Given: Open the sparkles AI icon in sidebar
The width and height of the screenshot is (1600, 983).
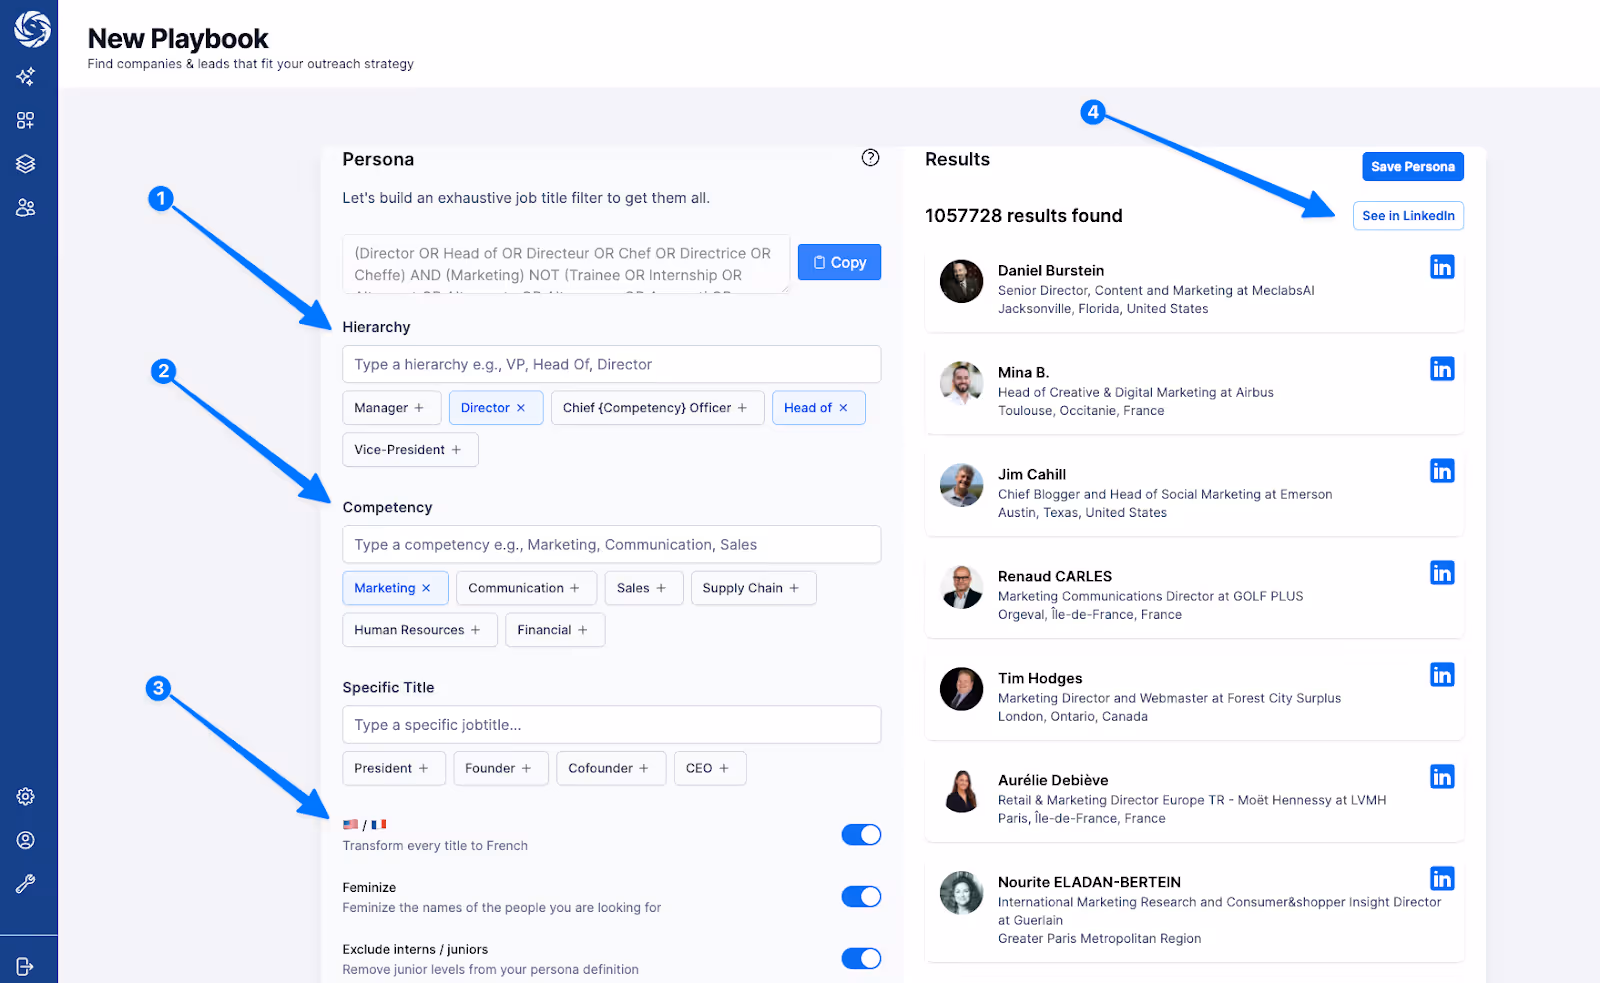Looking at the screenshot, I should pos(26,76).
